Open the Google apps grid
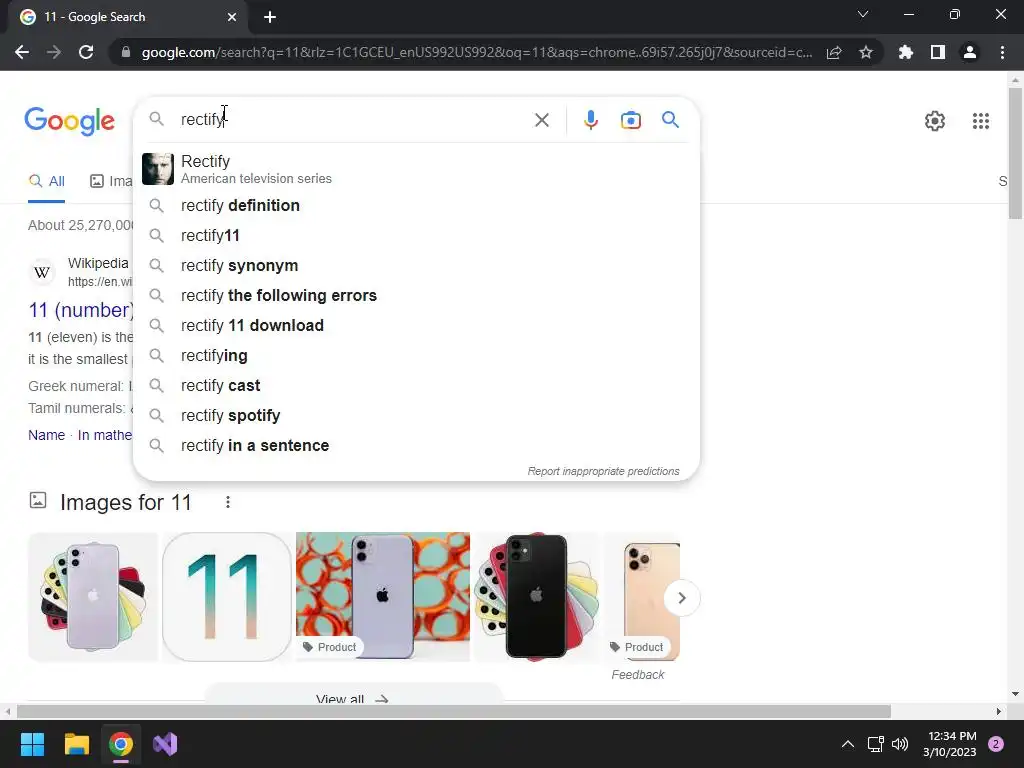 click(x=980, y=121)
